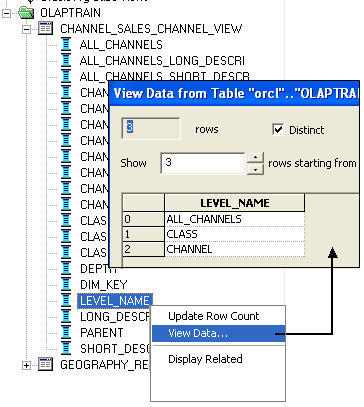Select the OLAPTRAIN tree item

pos(70,13)
